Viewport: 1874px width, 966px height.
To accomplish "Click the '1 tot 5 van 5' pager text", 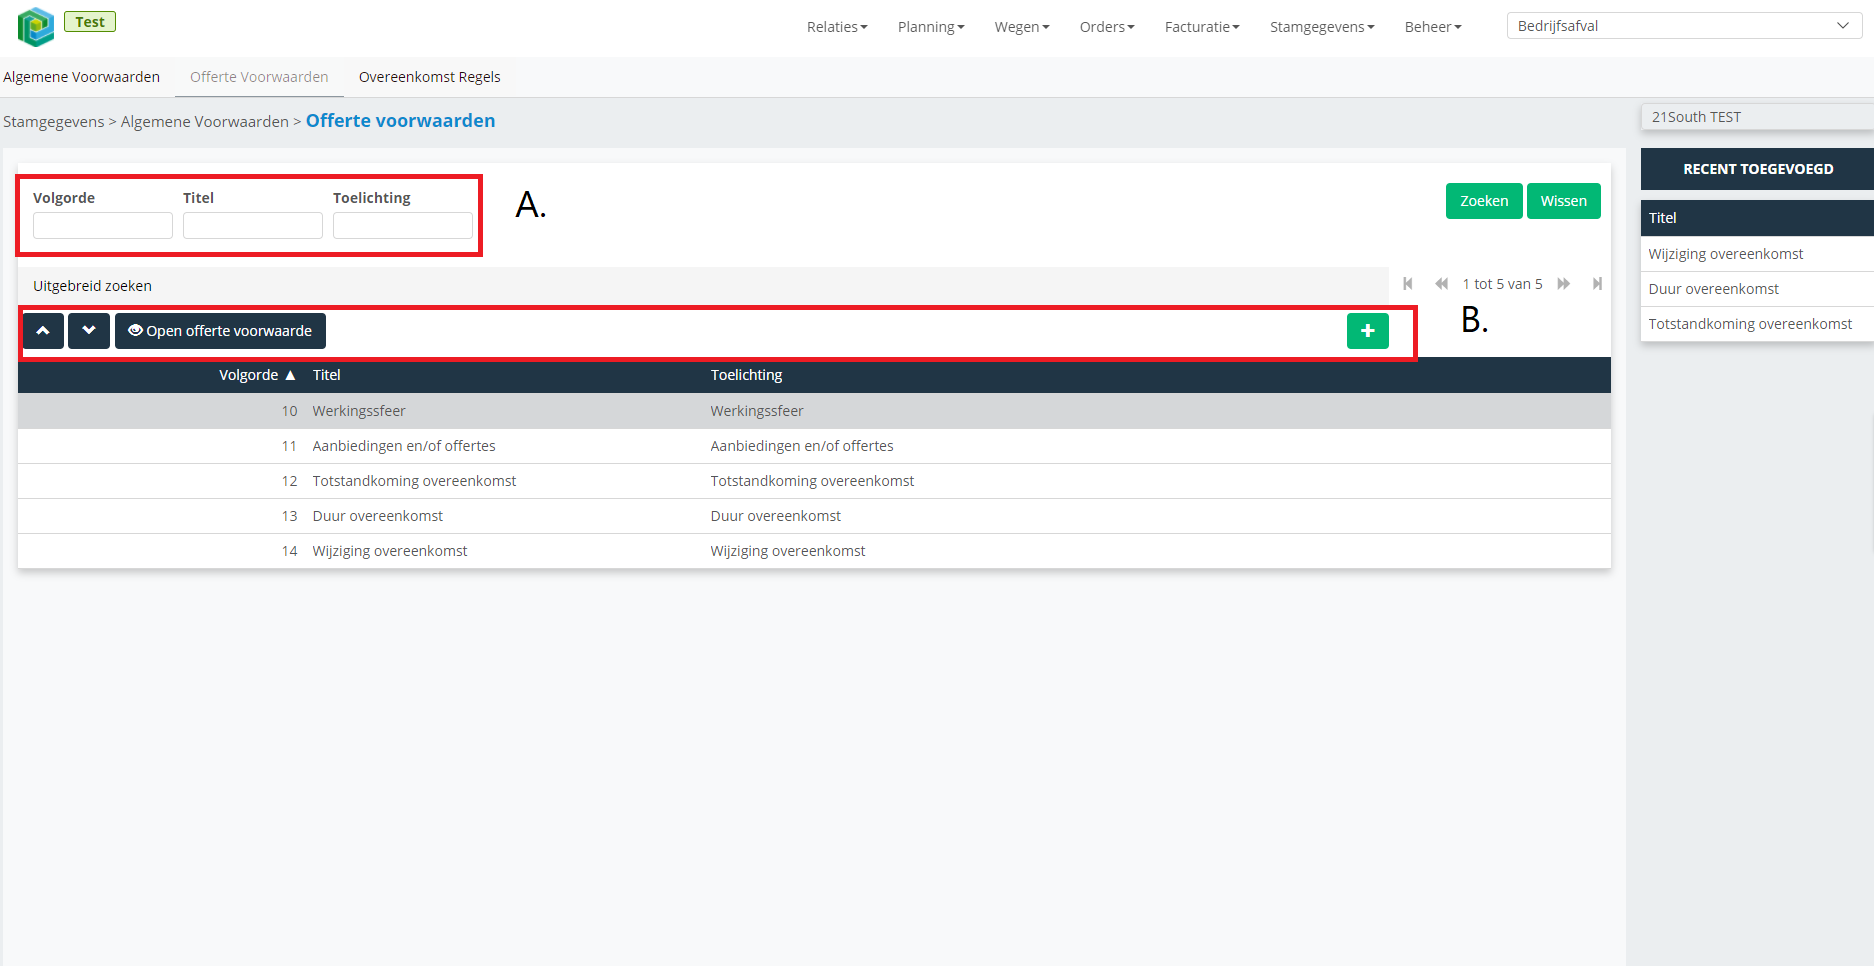I will coord(1502,284).
